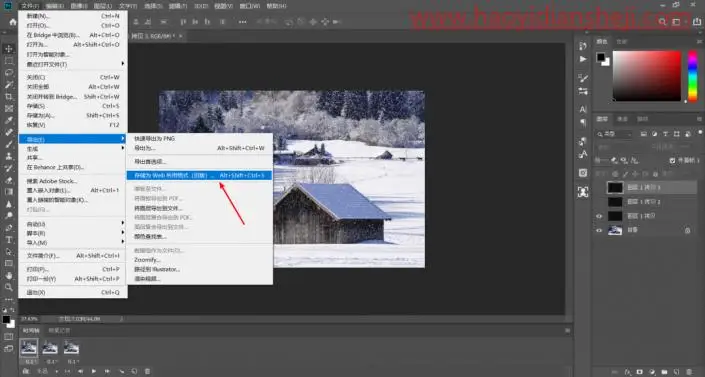The image size is (705, 377).
Task: Open the History panel dock icon
Action: pos(583,46)
